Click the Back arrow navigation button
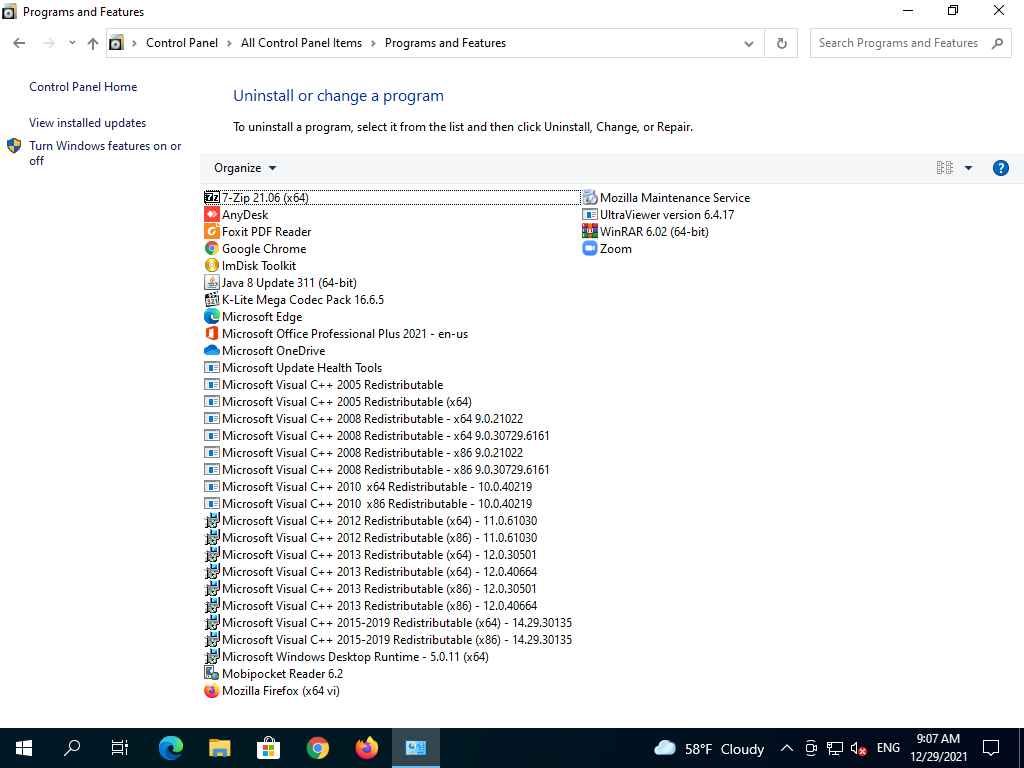Viewport: 1024px width, 768px height. tap(19, 43)
